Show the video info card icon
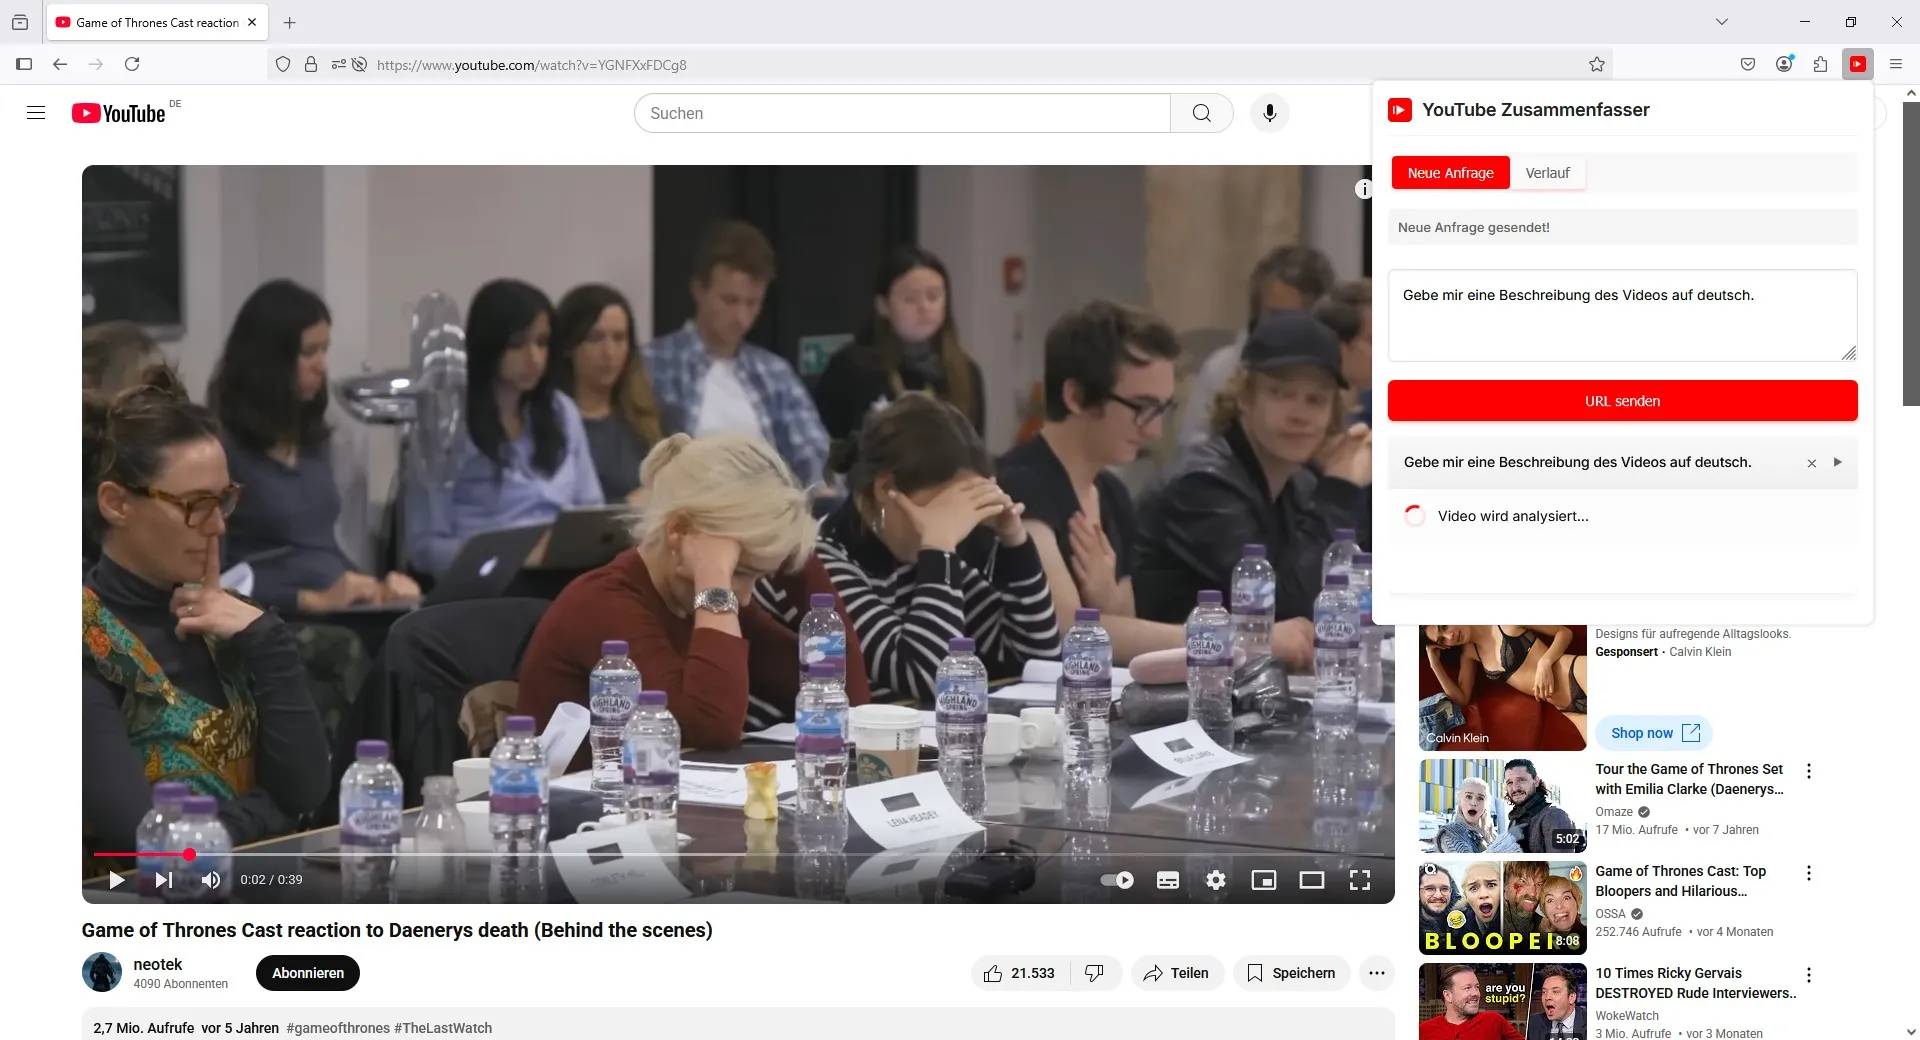Image resolution: width=1920 pixels, height=1040 pixels. [x=1363, y=189]
